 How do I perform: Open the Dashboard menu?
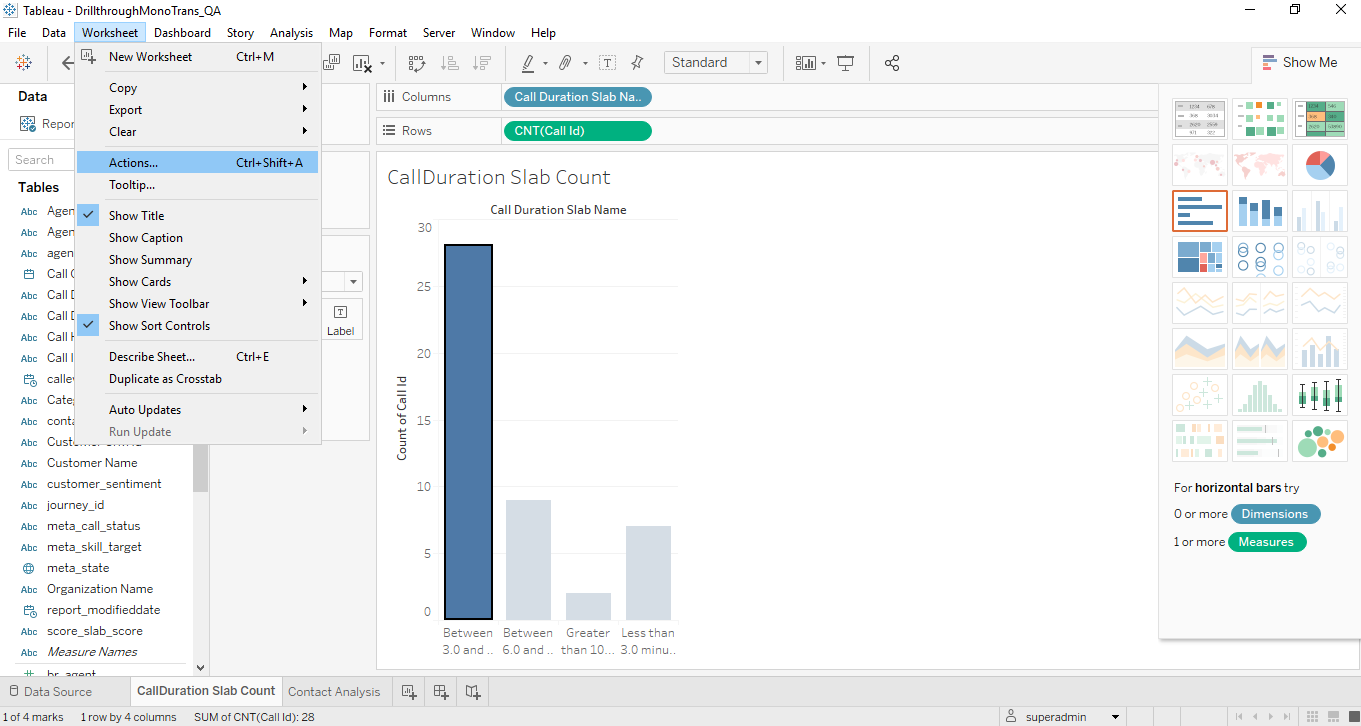tap(182, 33)
